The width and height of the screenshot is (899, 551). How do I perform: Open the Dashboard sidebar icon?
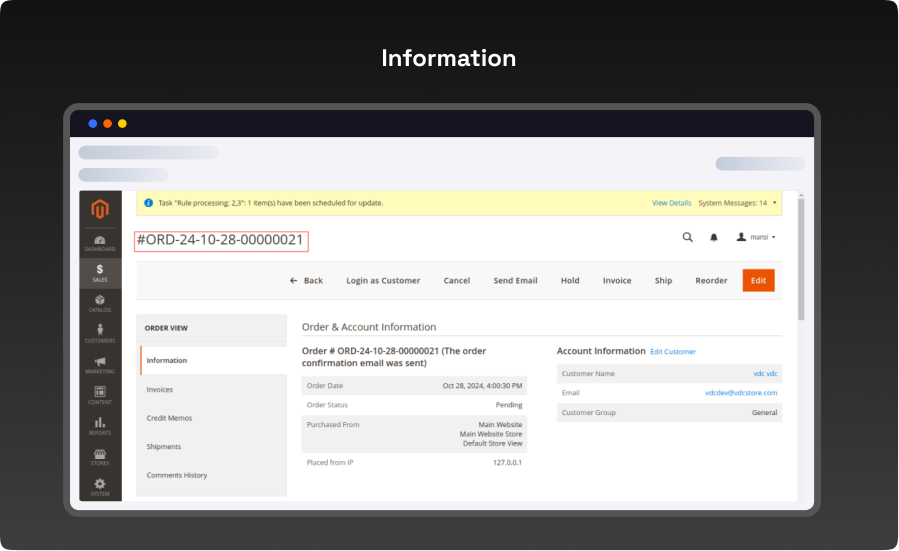[x=100, y=243]
